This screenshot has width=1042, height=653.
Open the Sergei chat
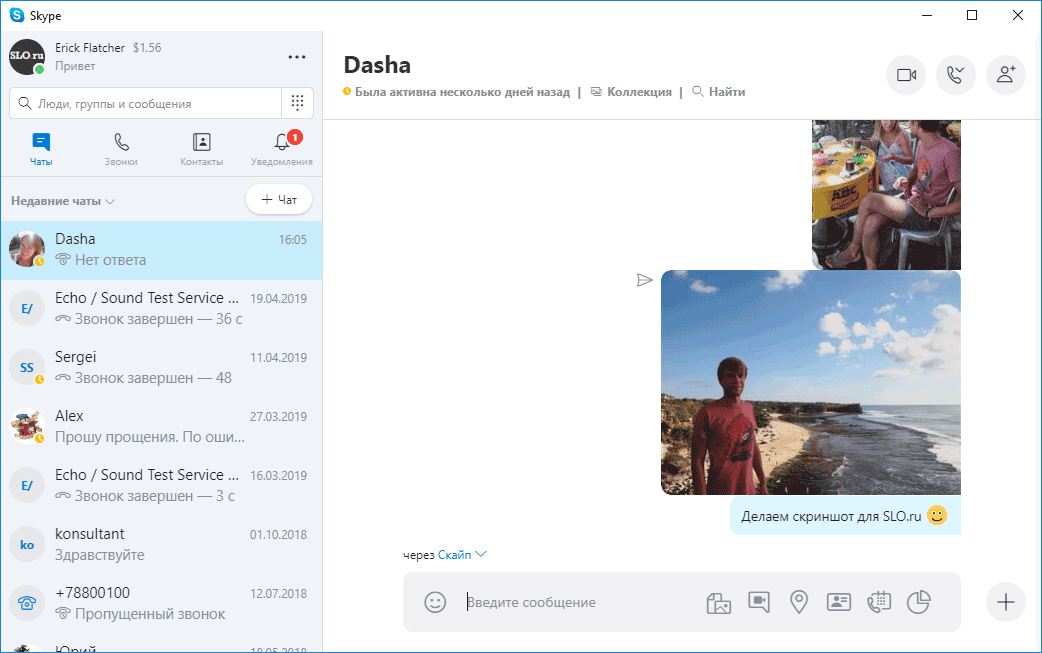161,367
